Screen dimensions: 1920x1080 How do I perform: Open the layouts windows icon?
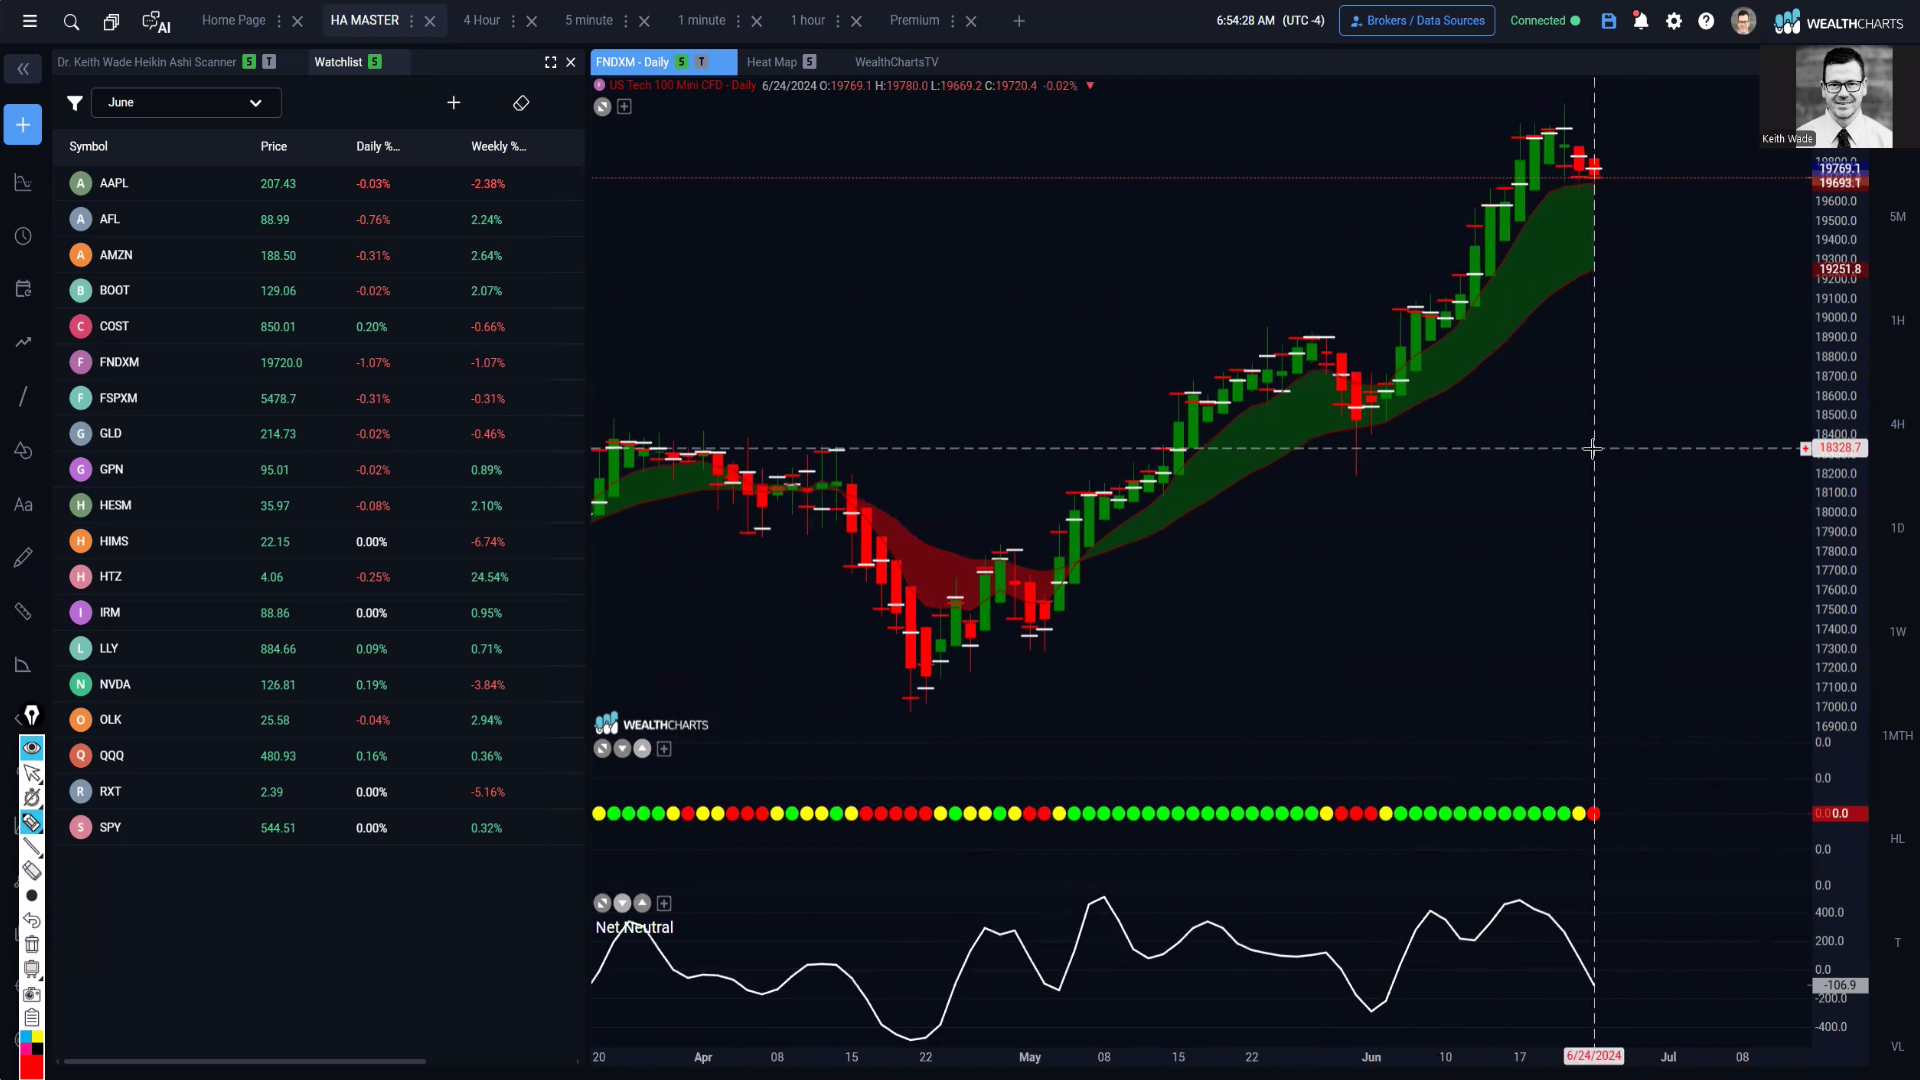pyautogui.click(x=111, y=21)
